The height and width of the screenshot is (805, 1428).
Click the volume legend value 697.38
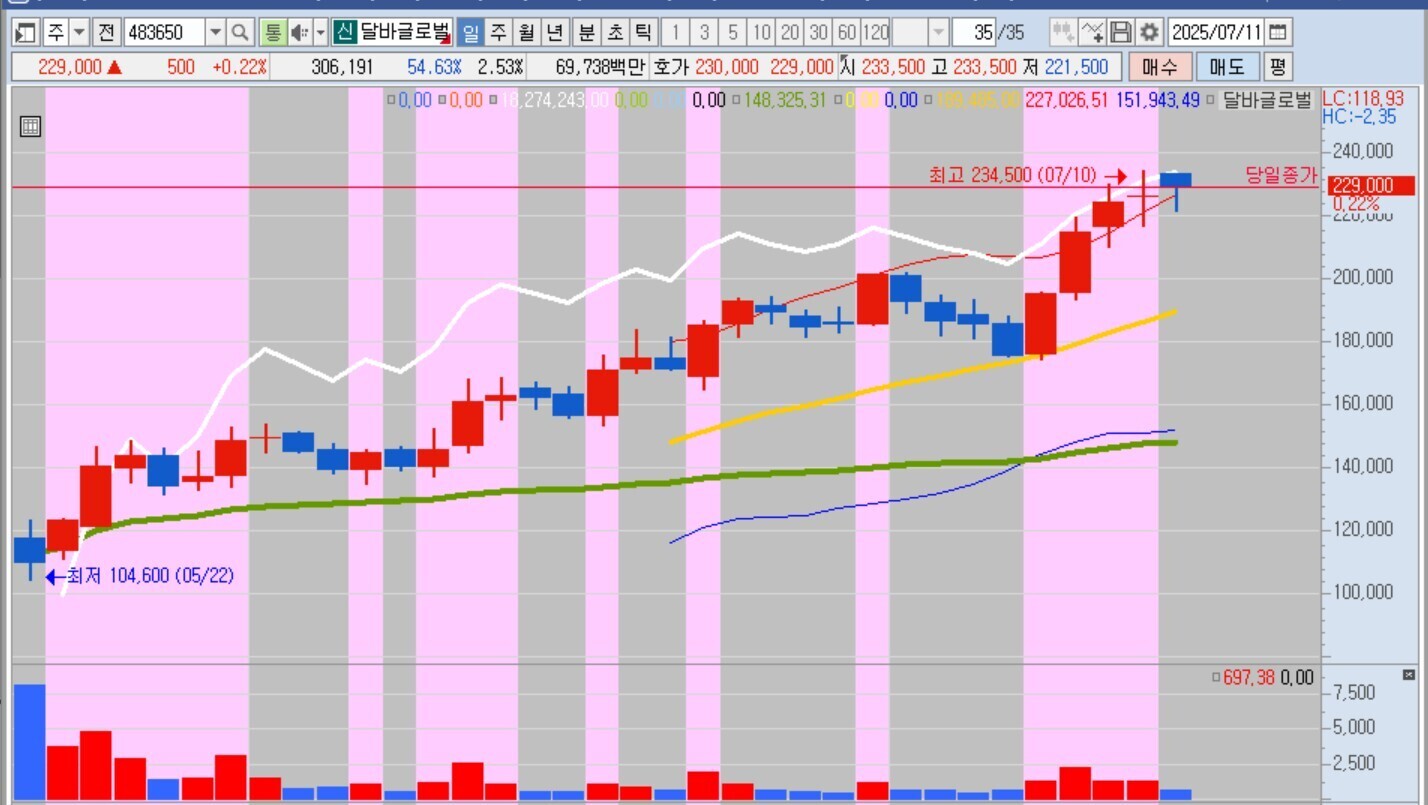(1249, 678)
